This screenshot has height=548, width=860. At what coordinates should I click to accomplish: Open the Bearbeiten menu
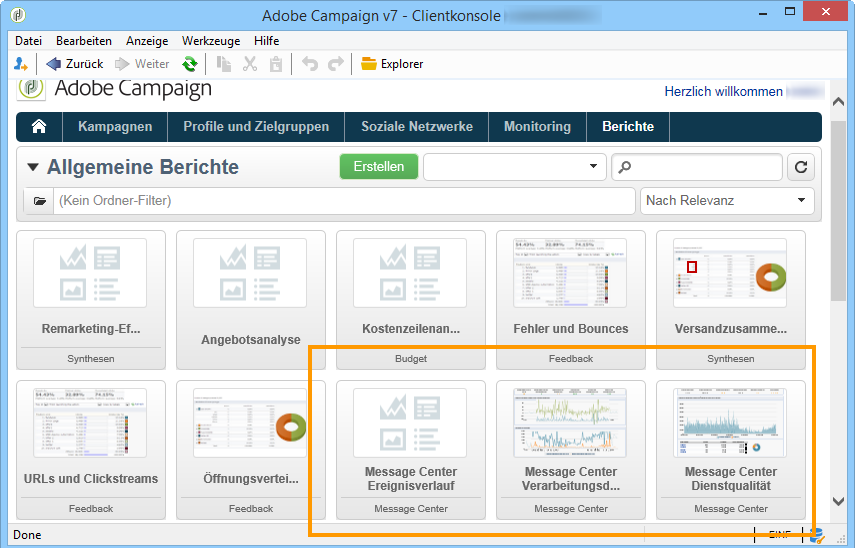(x=84, y=41)
